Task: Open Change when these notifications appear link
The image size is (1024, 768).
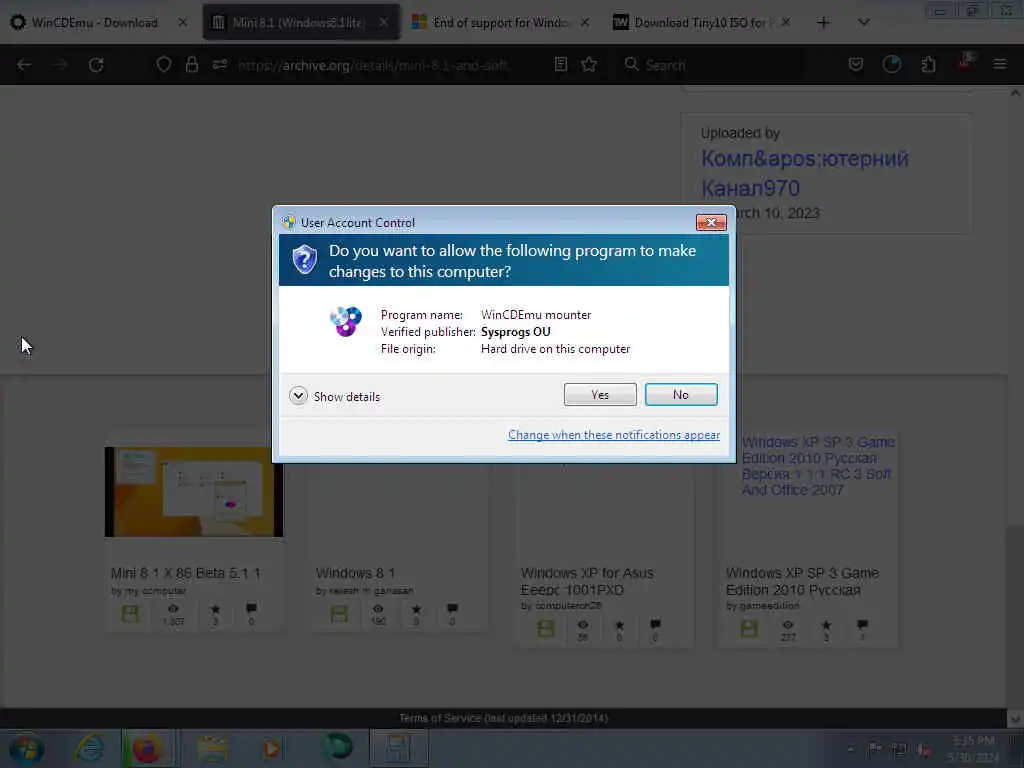Action: (613, 435)
